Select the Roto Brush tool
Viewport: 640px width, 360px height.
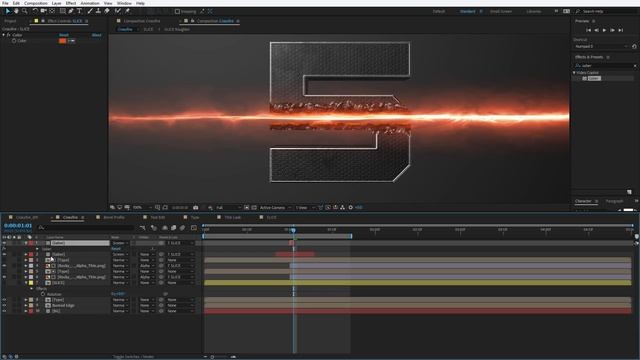point(118,11)
